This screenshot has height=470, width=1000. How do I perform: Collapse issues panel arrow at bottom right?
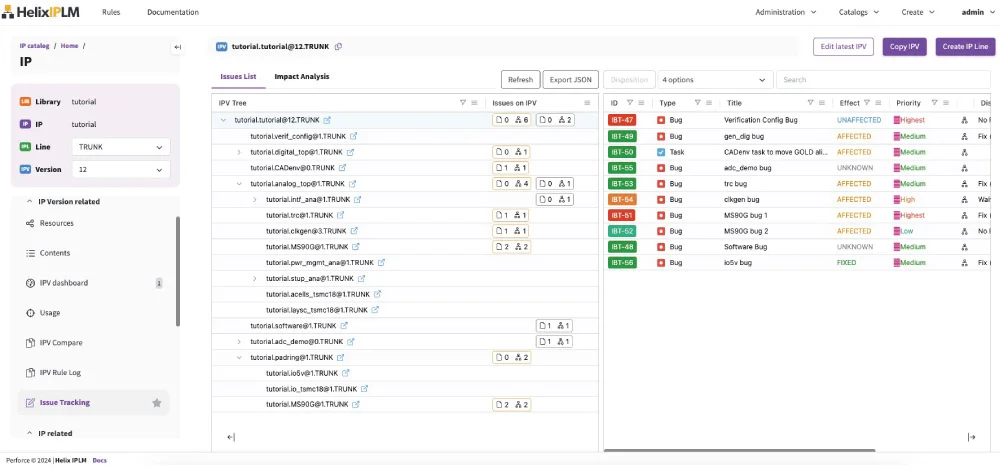[971, 437]
